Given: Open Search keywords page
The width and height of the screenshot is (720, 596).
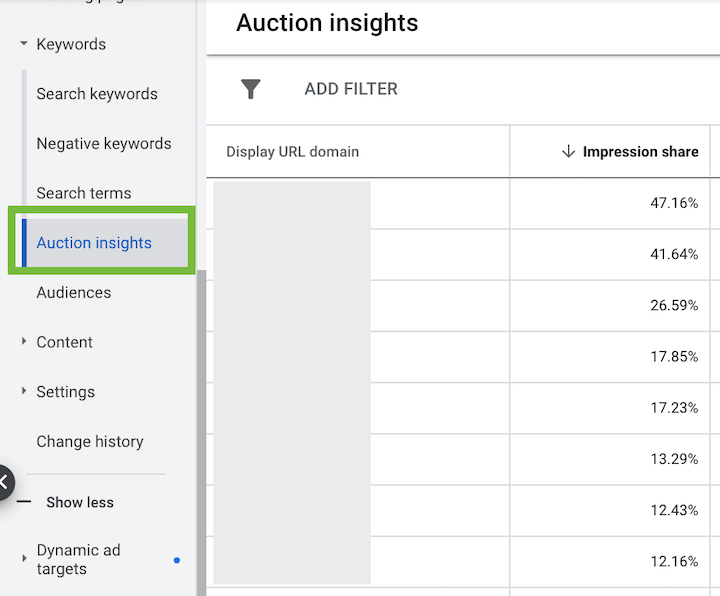Looking at the screenshot, I should pos(97,94).
